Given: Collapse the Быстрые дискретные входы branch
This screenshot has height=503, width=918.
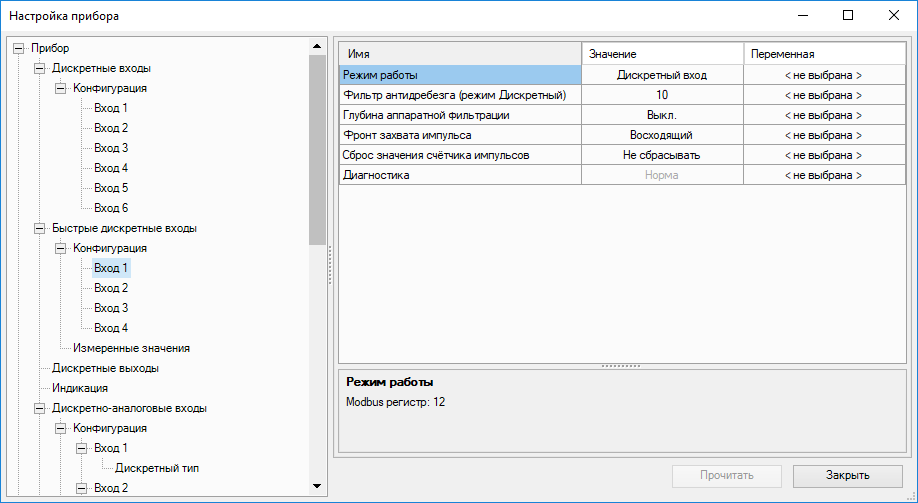Looking at the screenshot, I should coord(40,228).
